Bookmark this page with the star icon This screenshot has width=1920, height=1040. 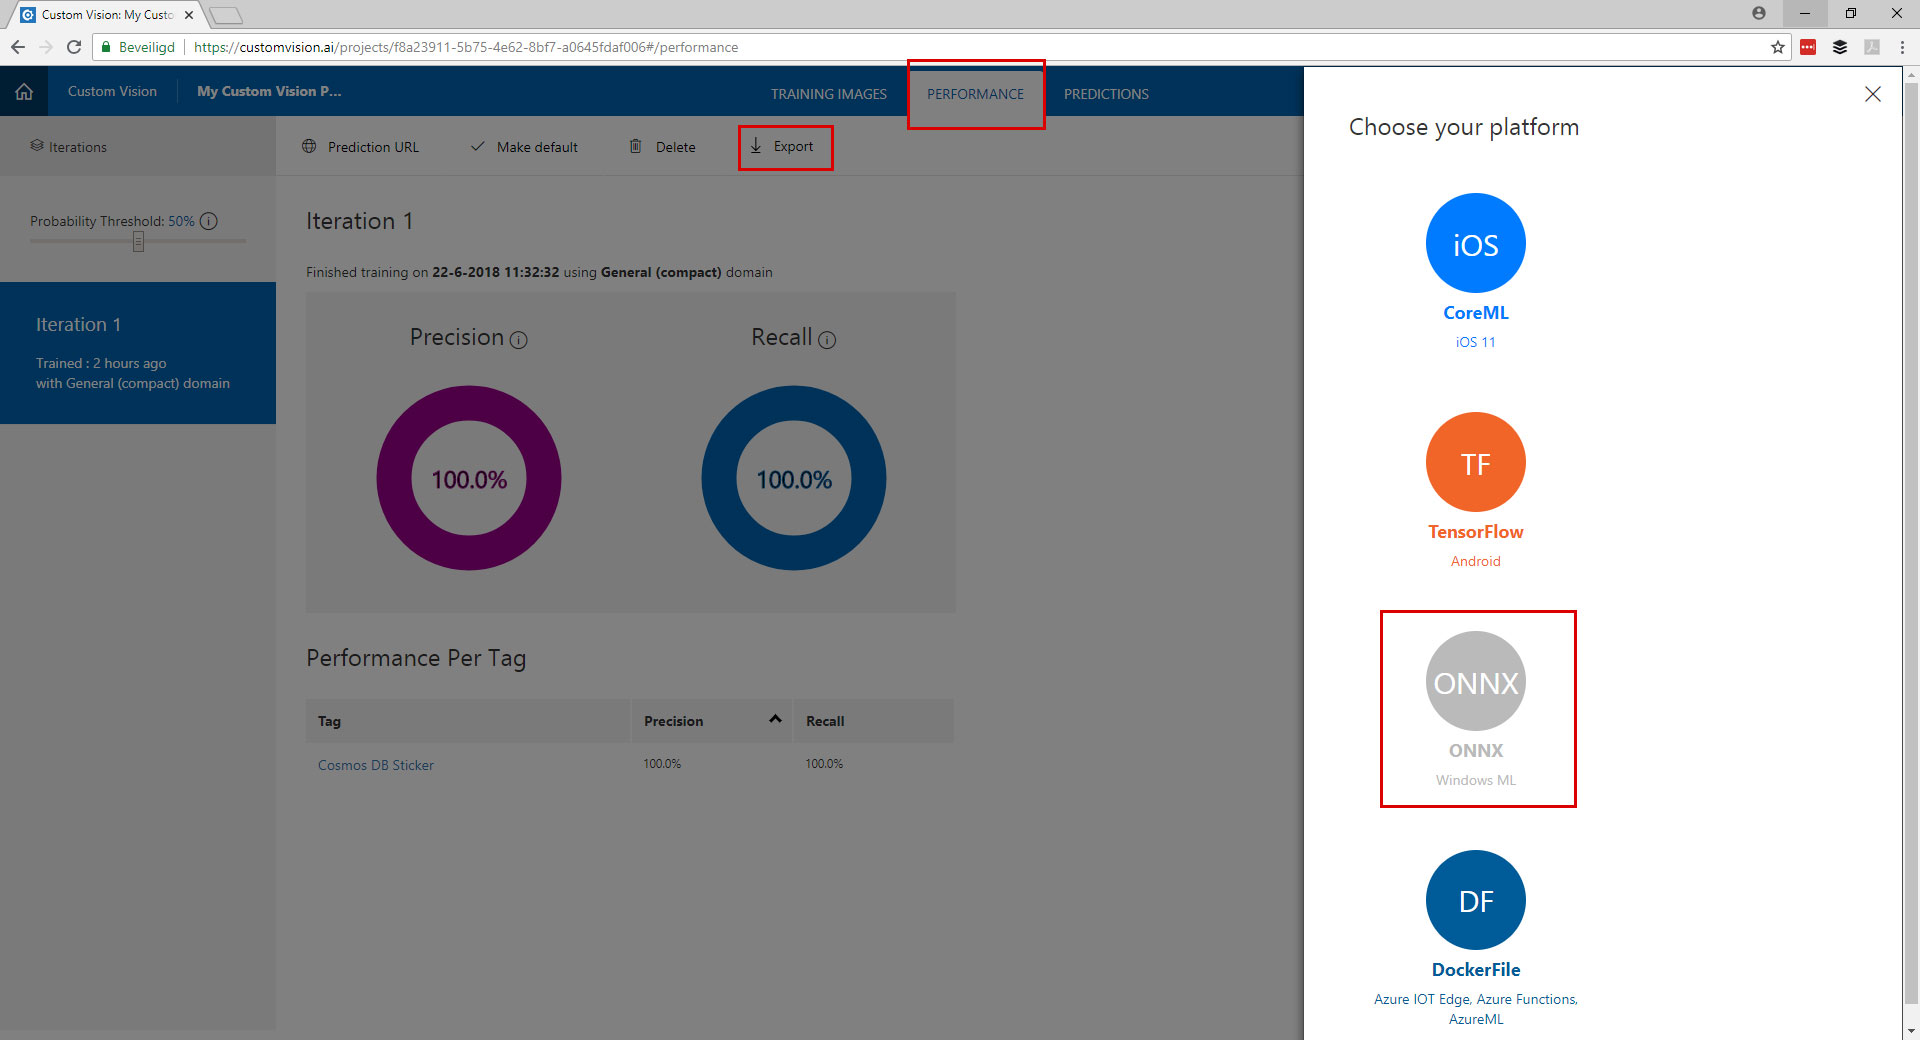1778,47
